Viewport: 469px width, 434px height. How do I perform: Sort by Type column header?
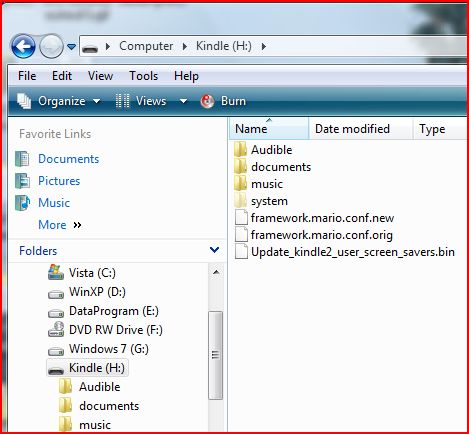pyautogui.click(x=440, y=129)
